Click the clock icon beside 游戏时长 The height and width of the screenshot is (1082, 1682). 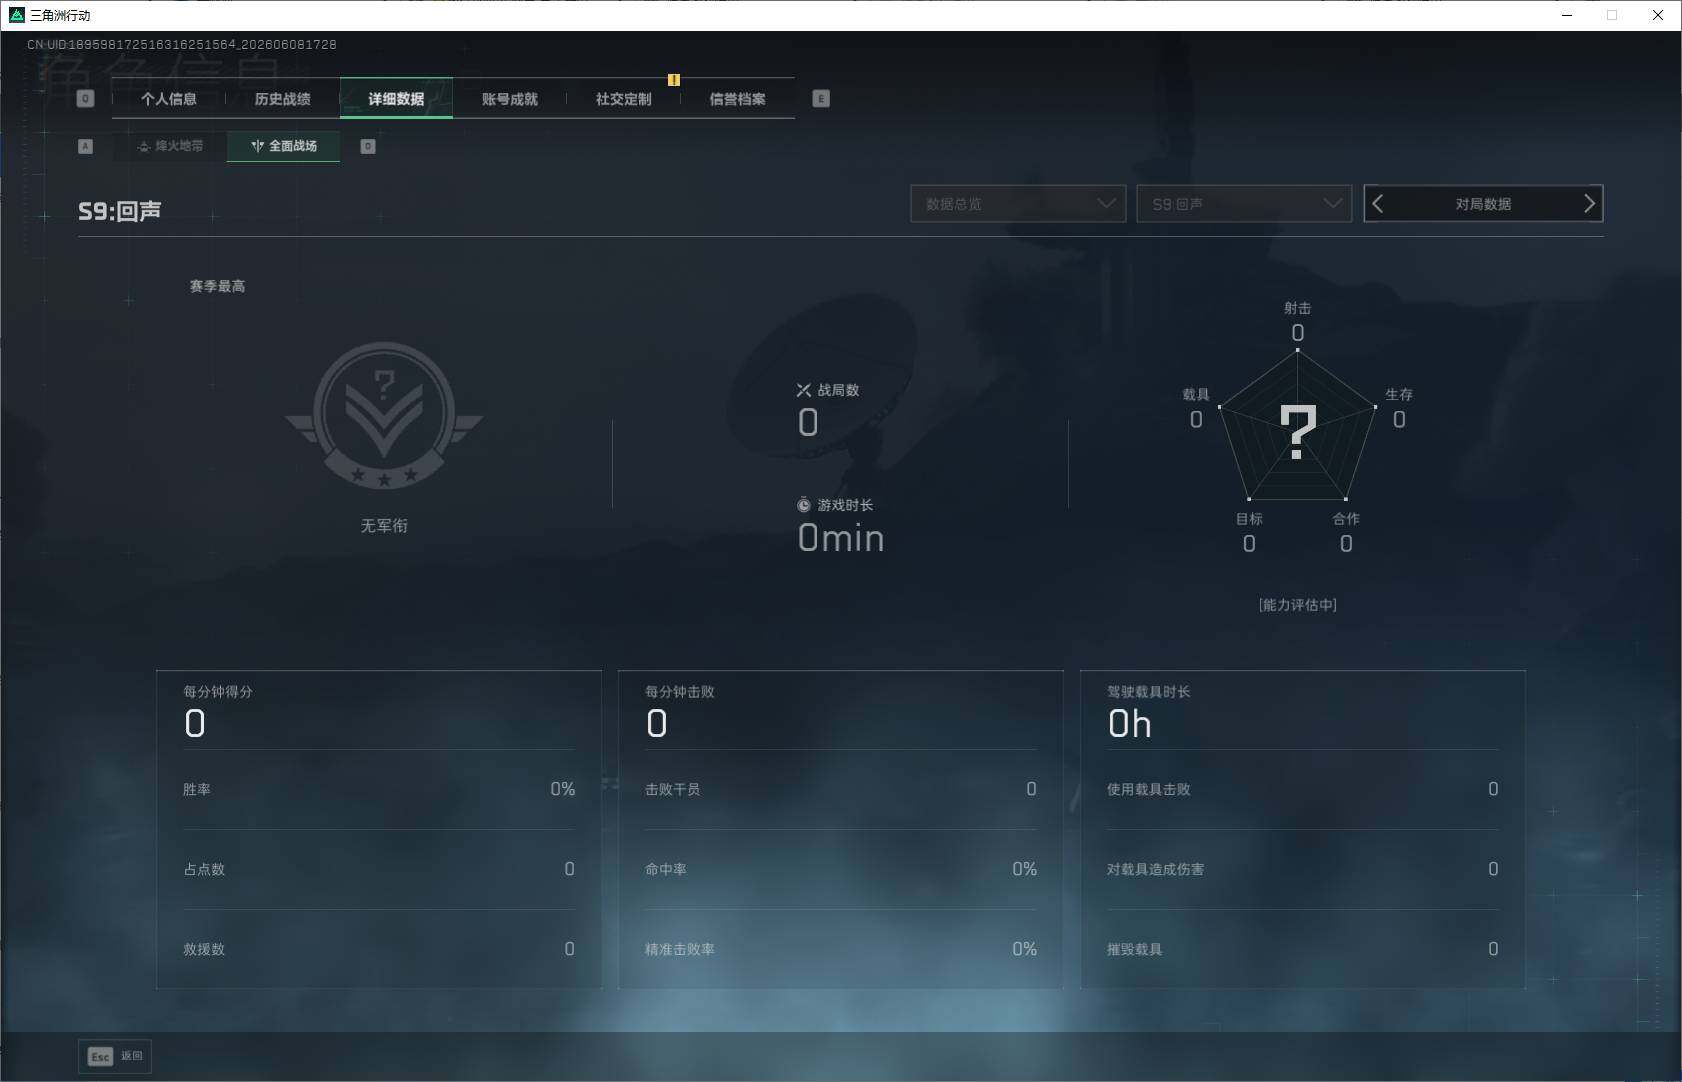tap(803, 505)
